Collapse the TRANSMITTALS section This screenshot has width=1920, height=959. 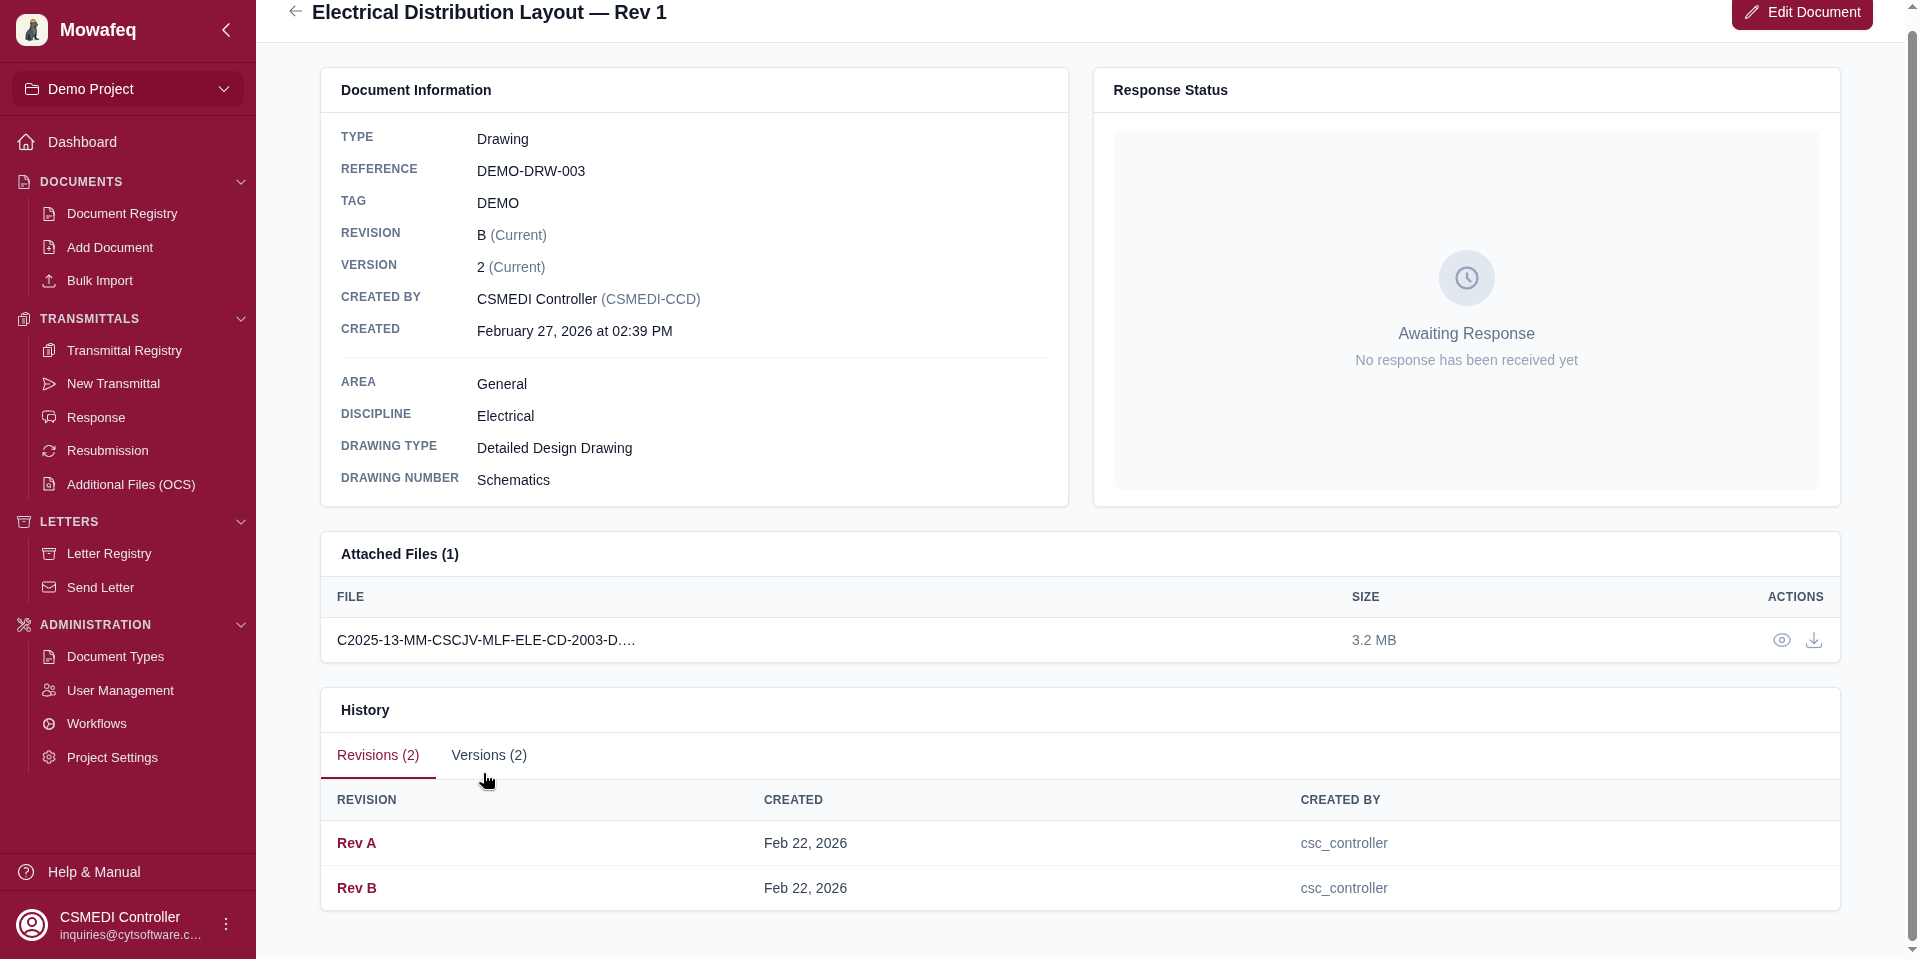click(x=240, y=318)
